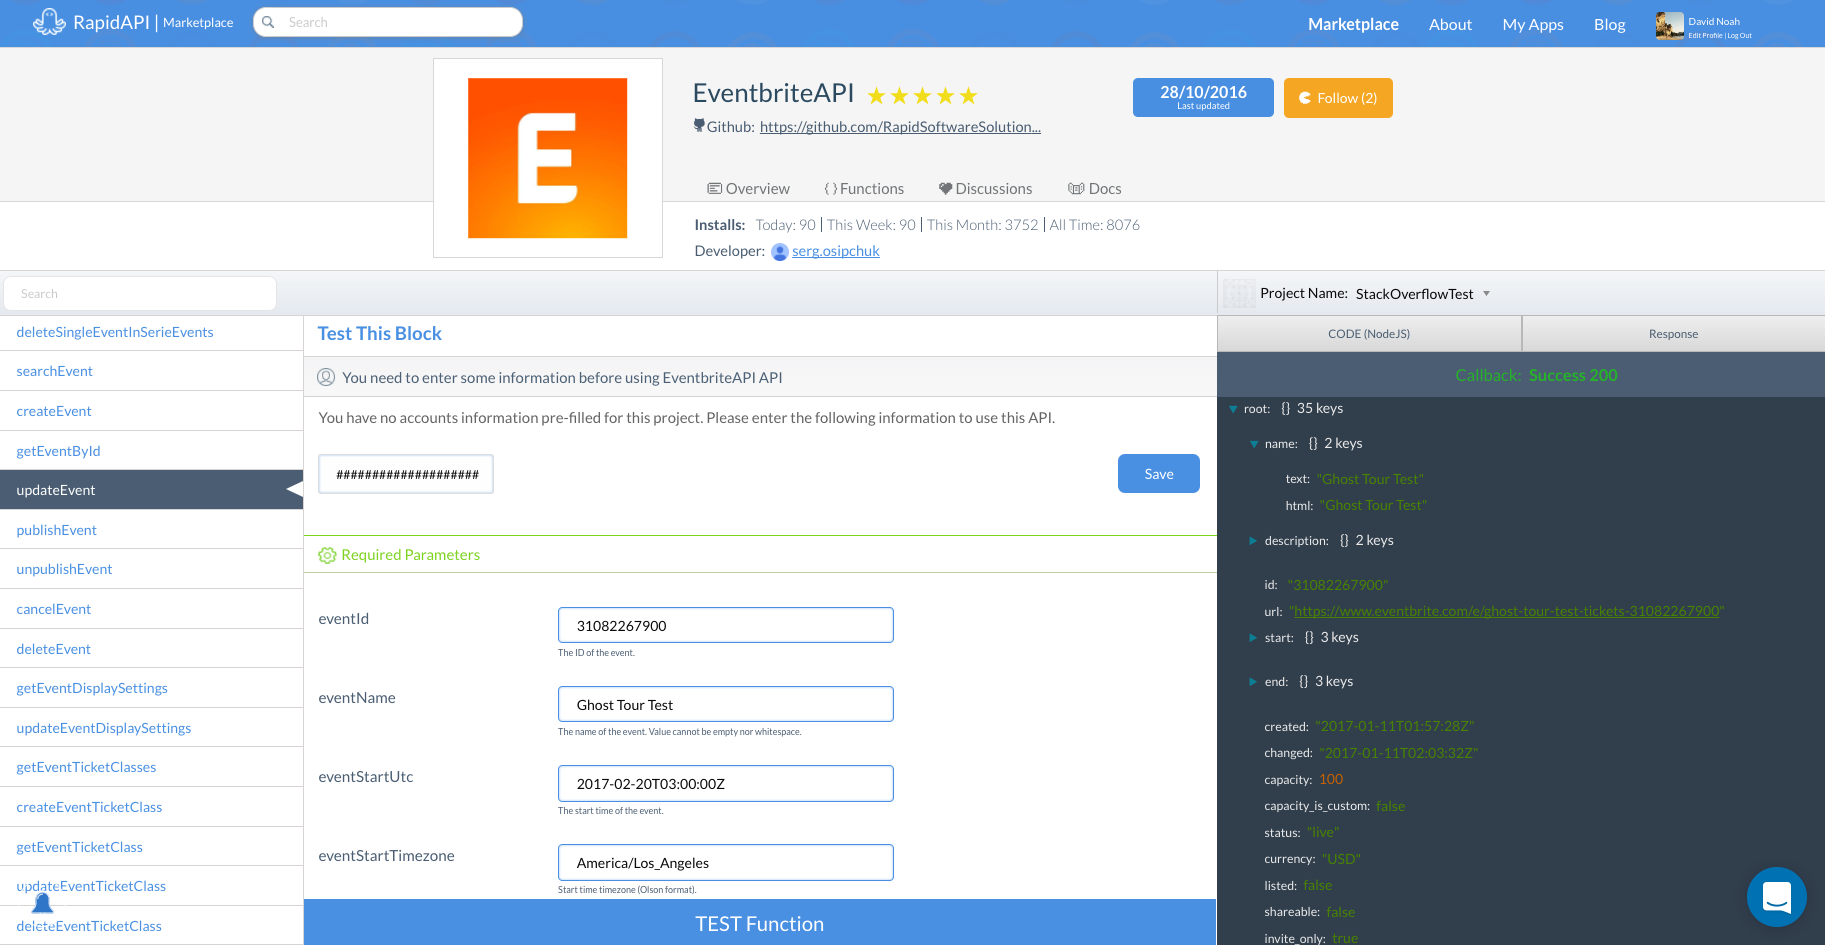Click the capacity value 100 in response

click(x=1331, y=779)
